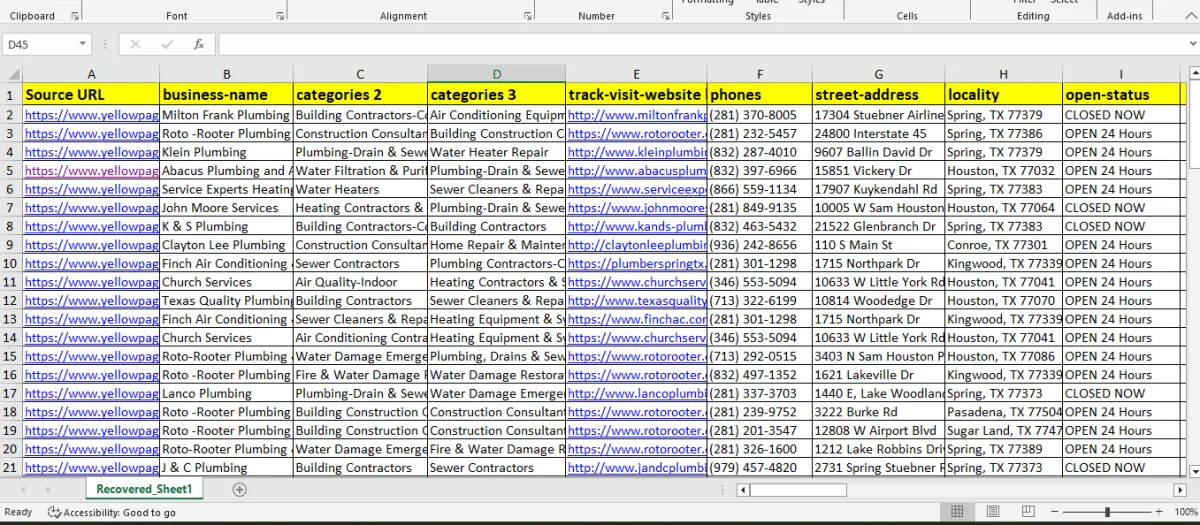Open the plumberspringtx website link
Screen dimensions: 1200x525
(x=636, y=263)
